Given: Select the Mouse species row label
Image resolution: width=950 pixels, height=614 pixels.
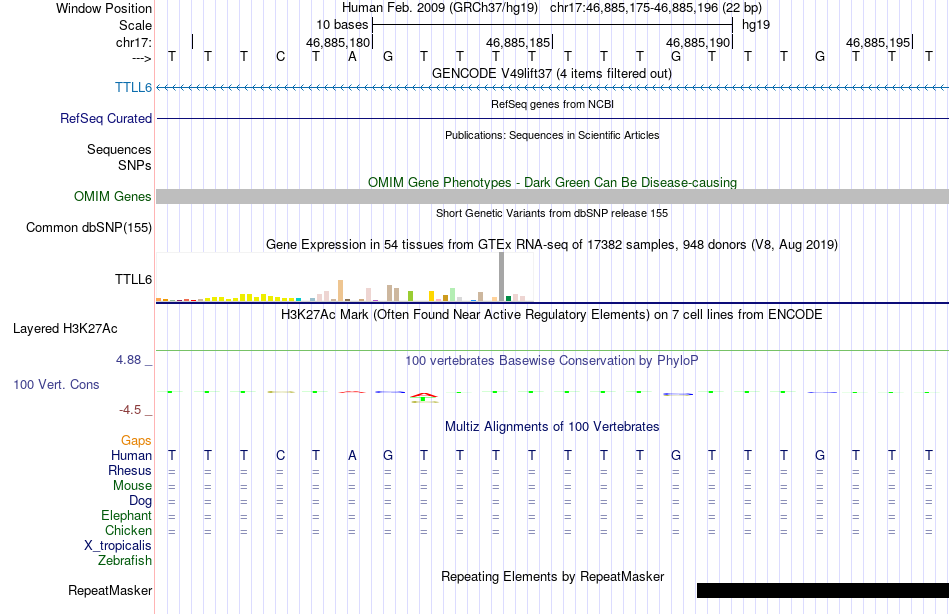Looking at the screenshot, I should coord(133,486).
